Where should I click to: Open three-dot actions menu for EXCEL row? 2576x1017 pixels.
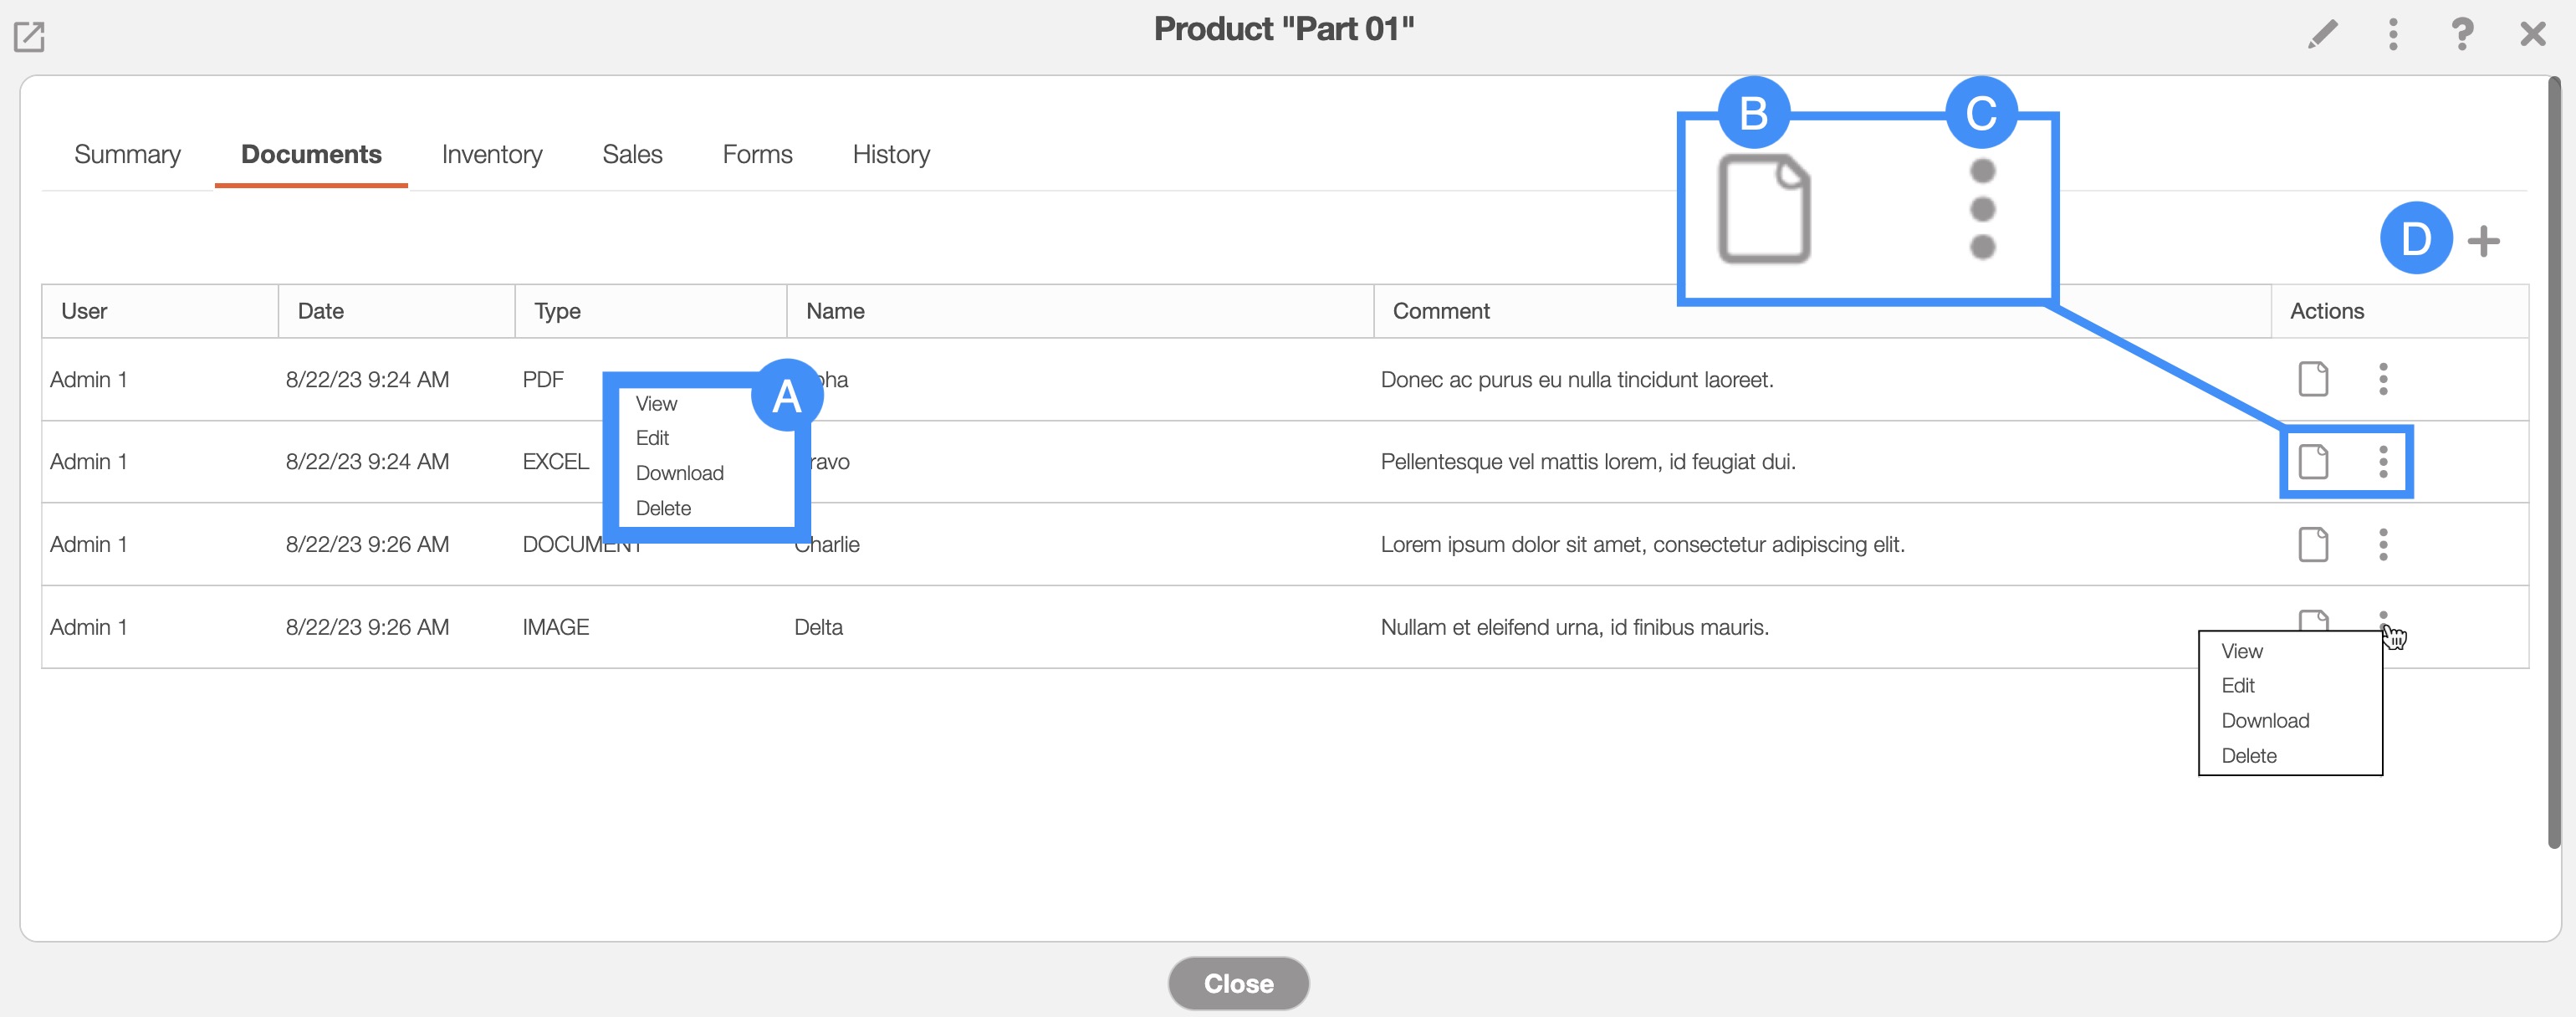pyautogui.click(x=2383, y=462)
